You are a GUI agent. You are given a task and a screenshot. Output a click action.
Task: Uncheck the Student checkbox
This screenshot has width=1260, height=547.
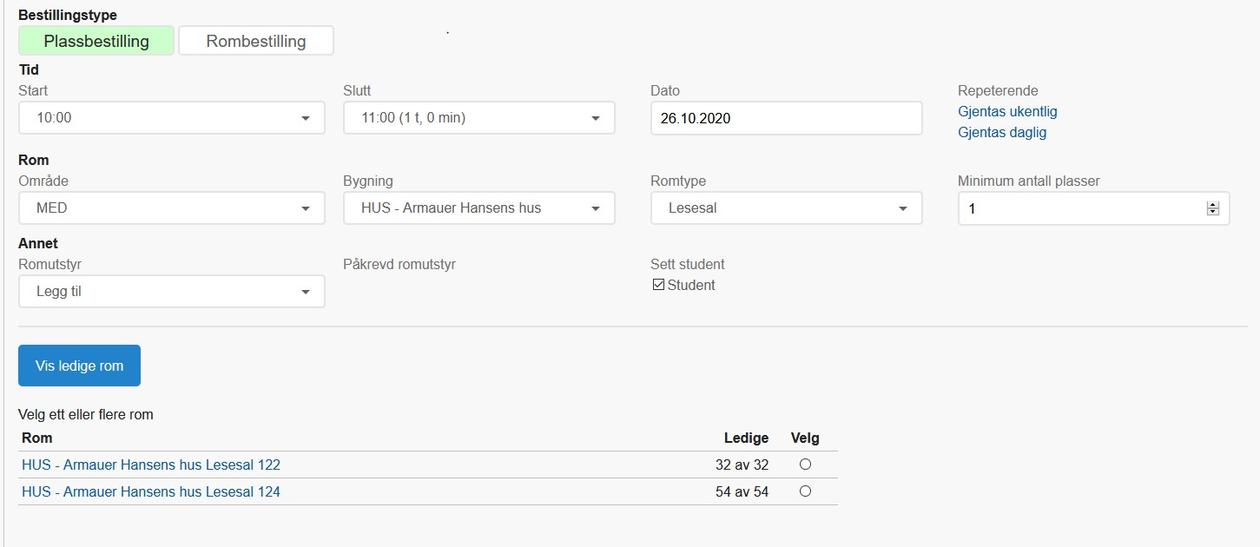coord(659,285)
